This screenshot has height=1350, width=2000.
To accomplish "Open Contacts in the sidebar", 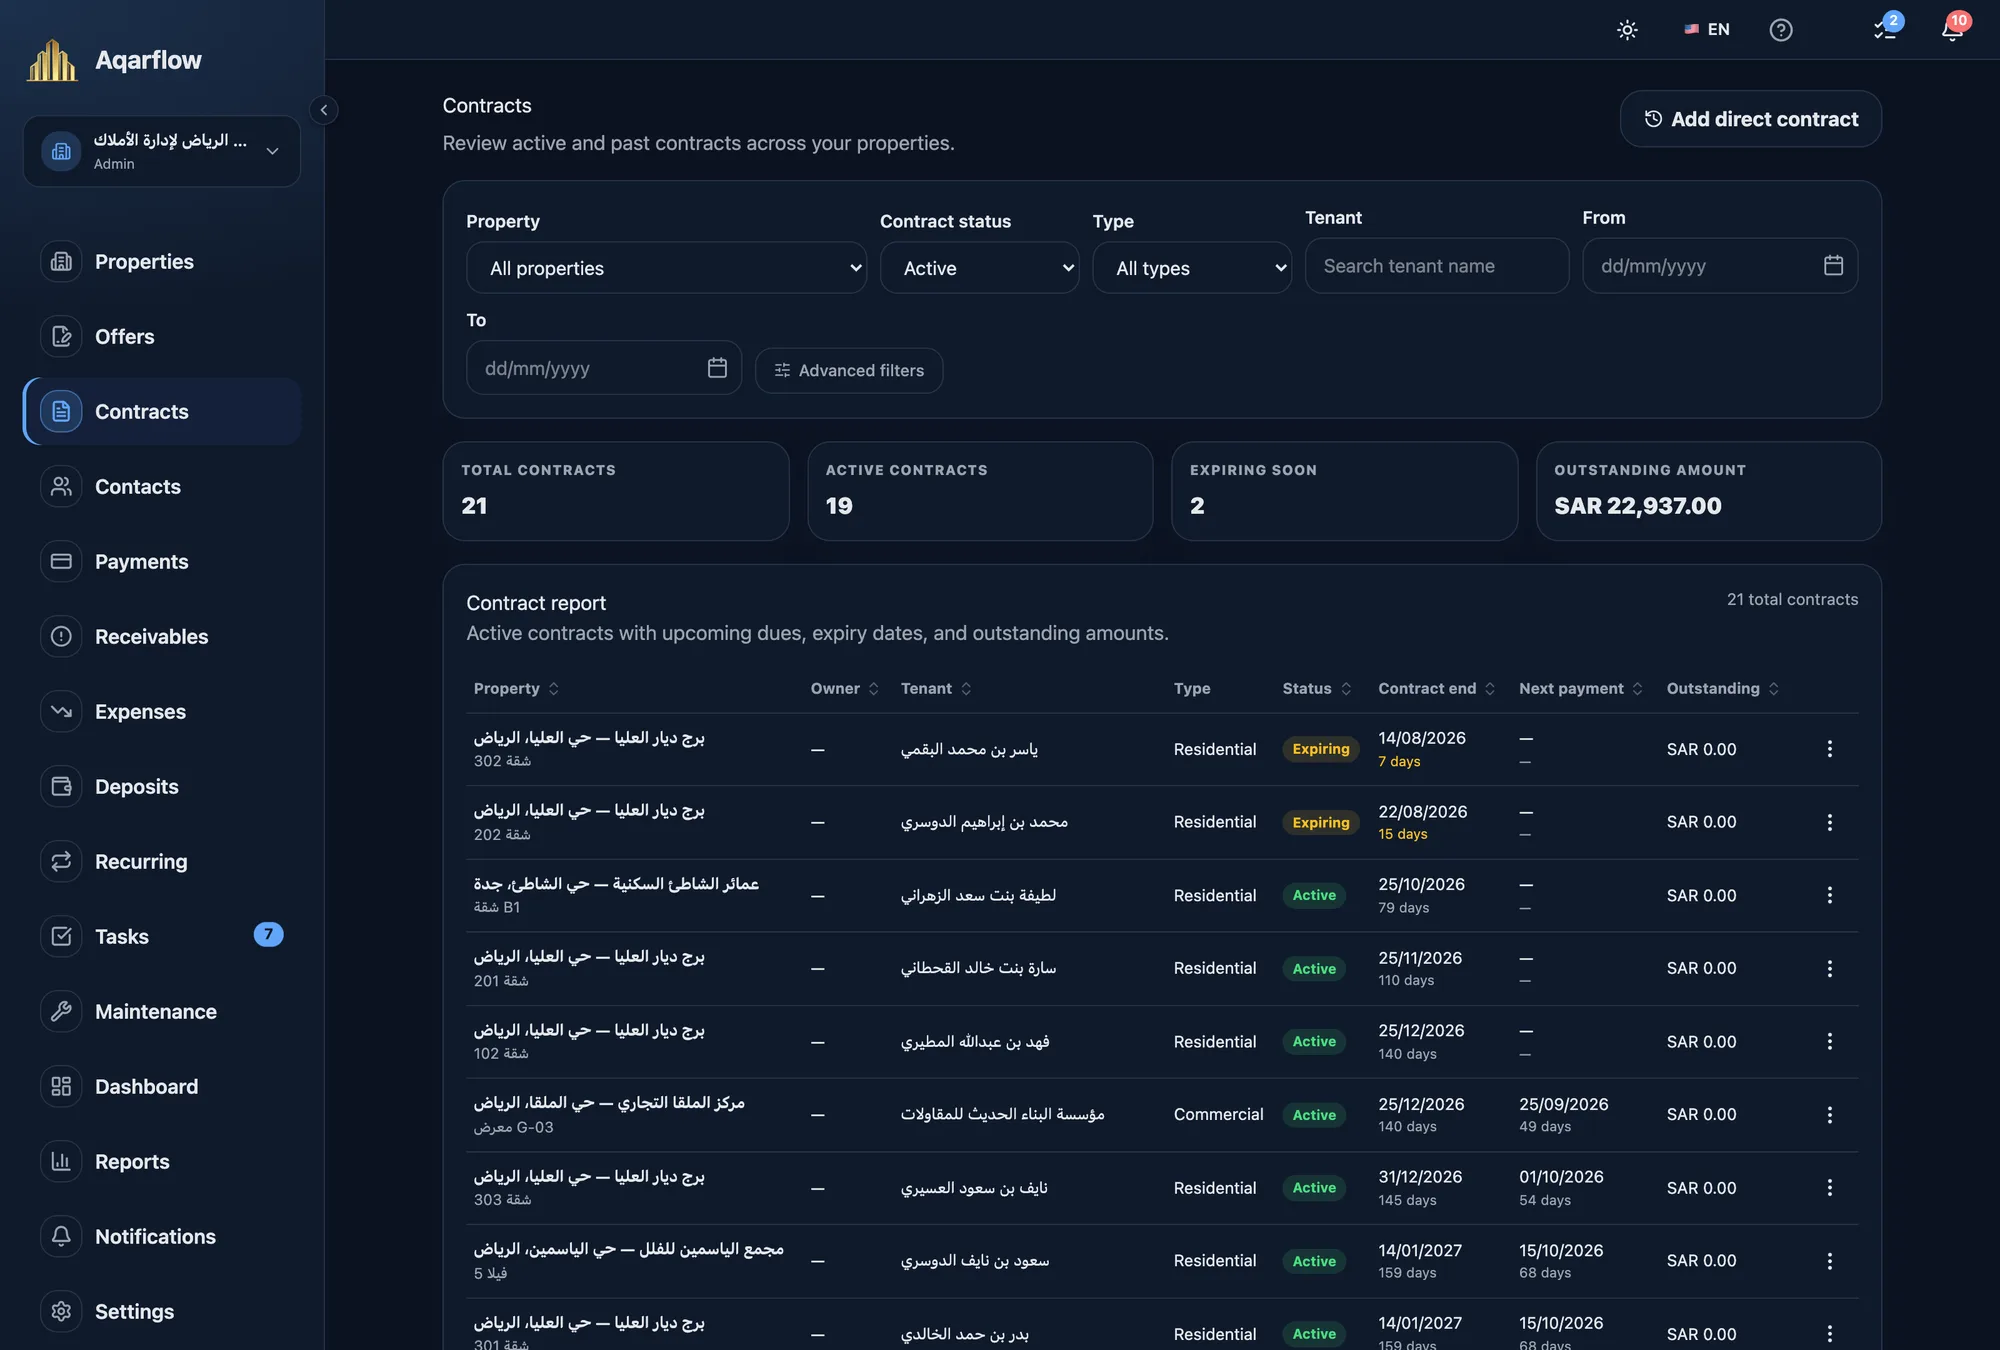I will point(162,487).
